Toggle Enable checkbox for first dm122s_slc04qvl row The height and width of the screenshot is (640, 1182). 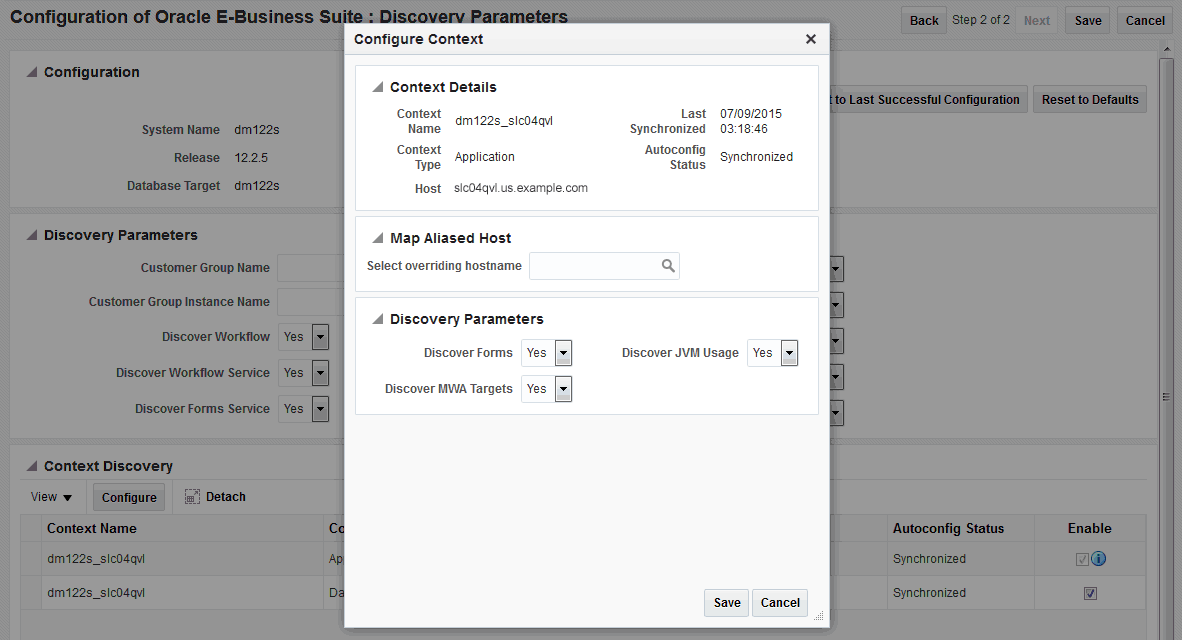(x=1082, y=559)
